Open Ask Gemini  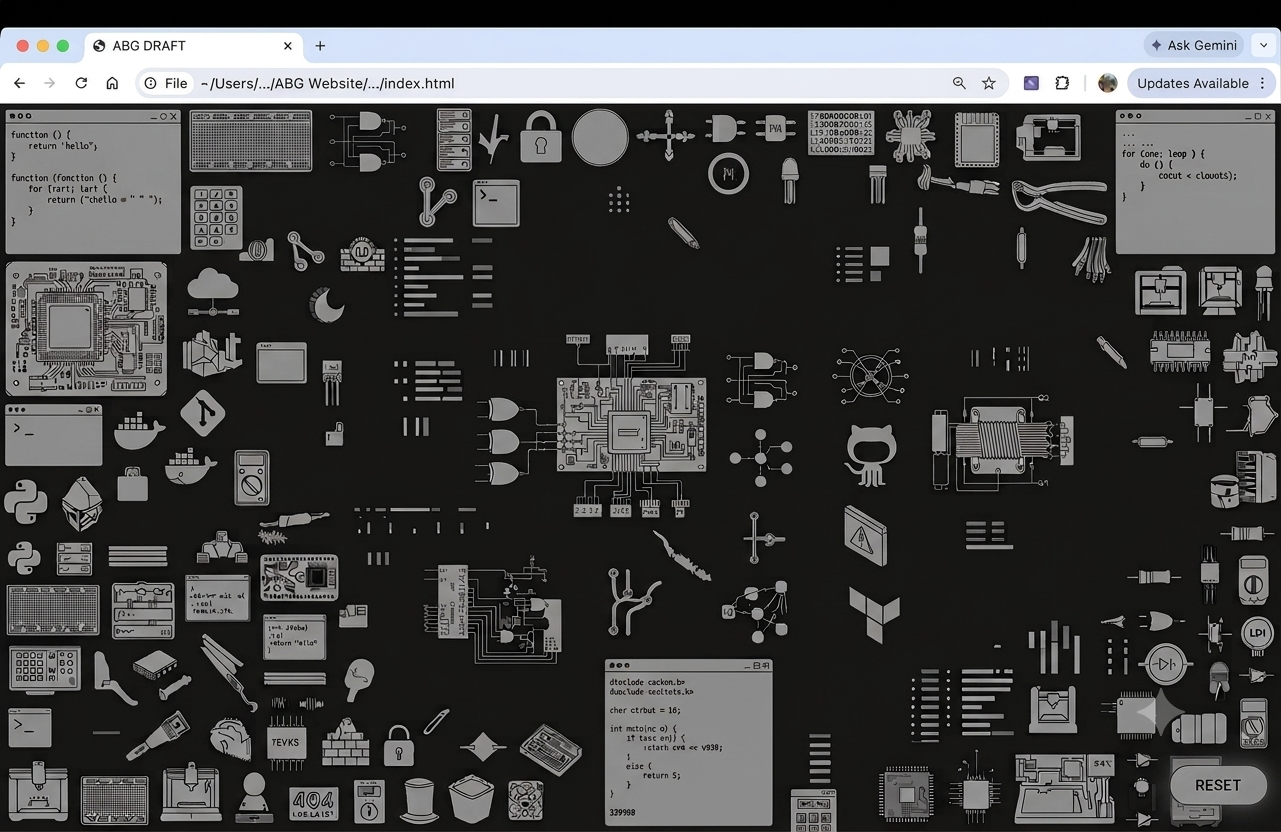(1194, 45)
